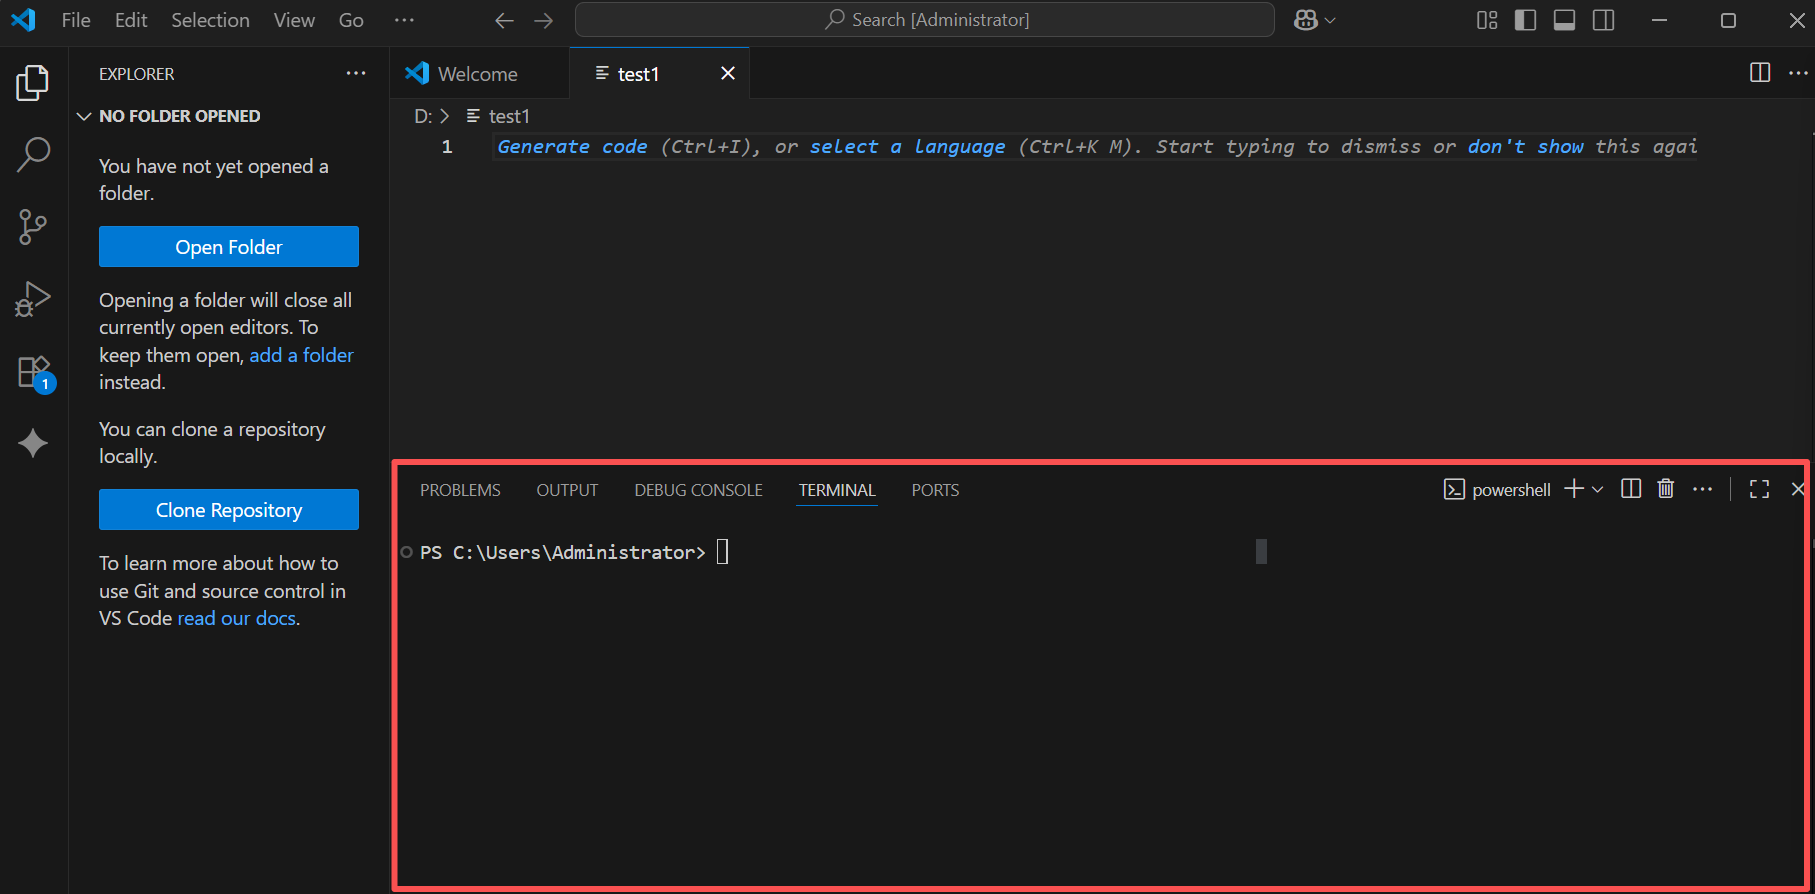Open the Extensions view
Viewport: 1815px width, 894px height.
(x=33, y=372)
